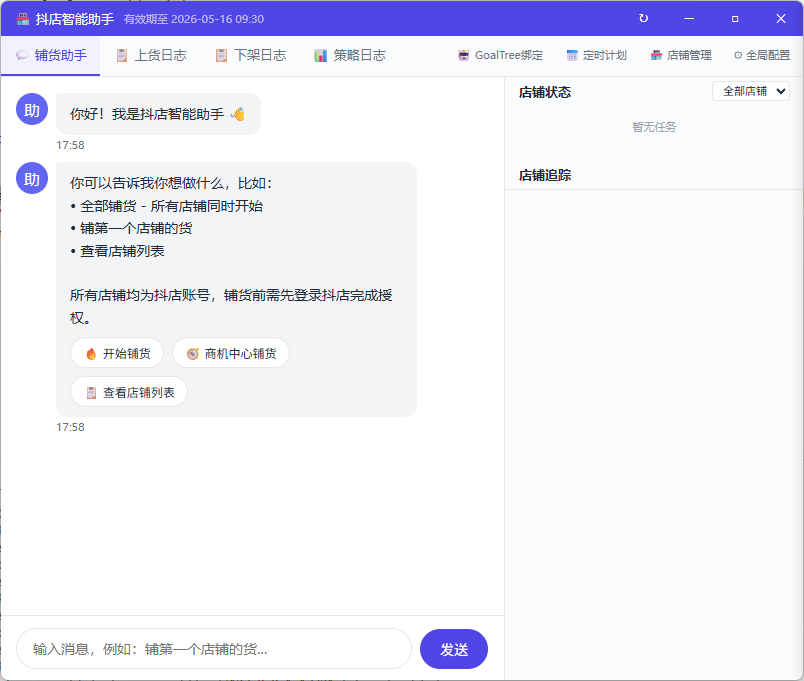Click the 开始铺货 quick button
Image resolution: width=804 pixels, height=681 pixels.
117,353
